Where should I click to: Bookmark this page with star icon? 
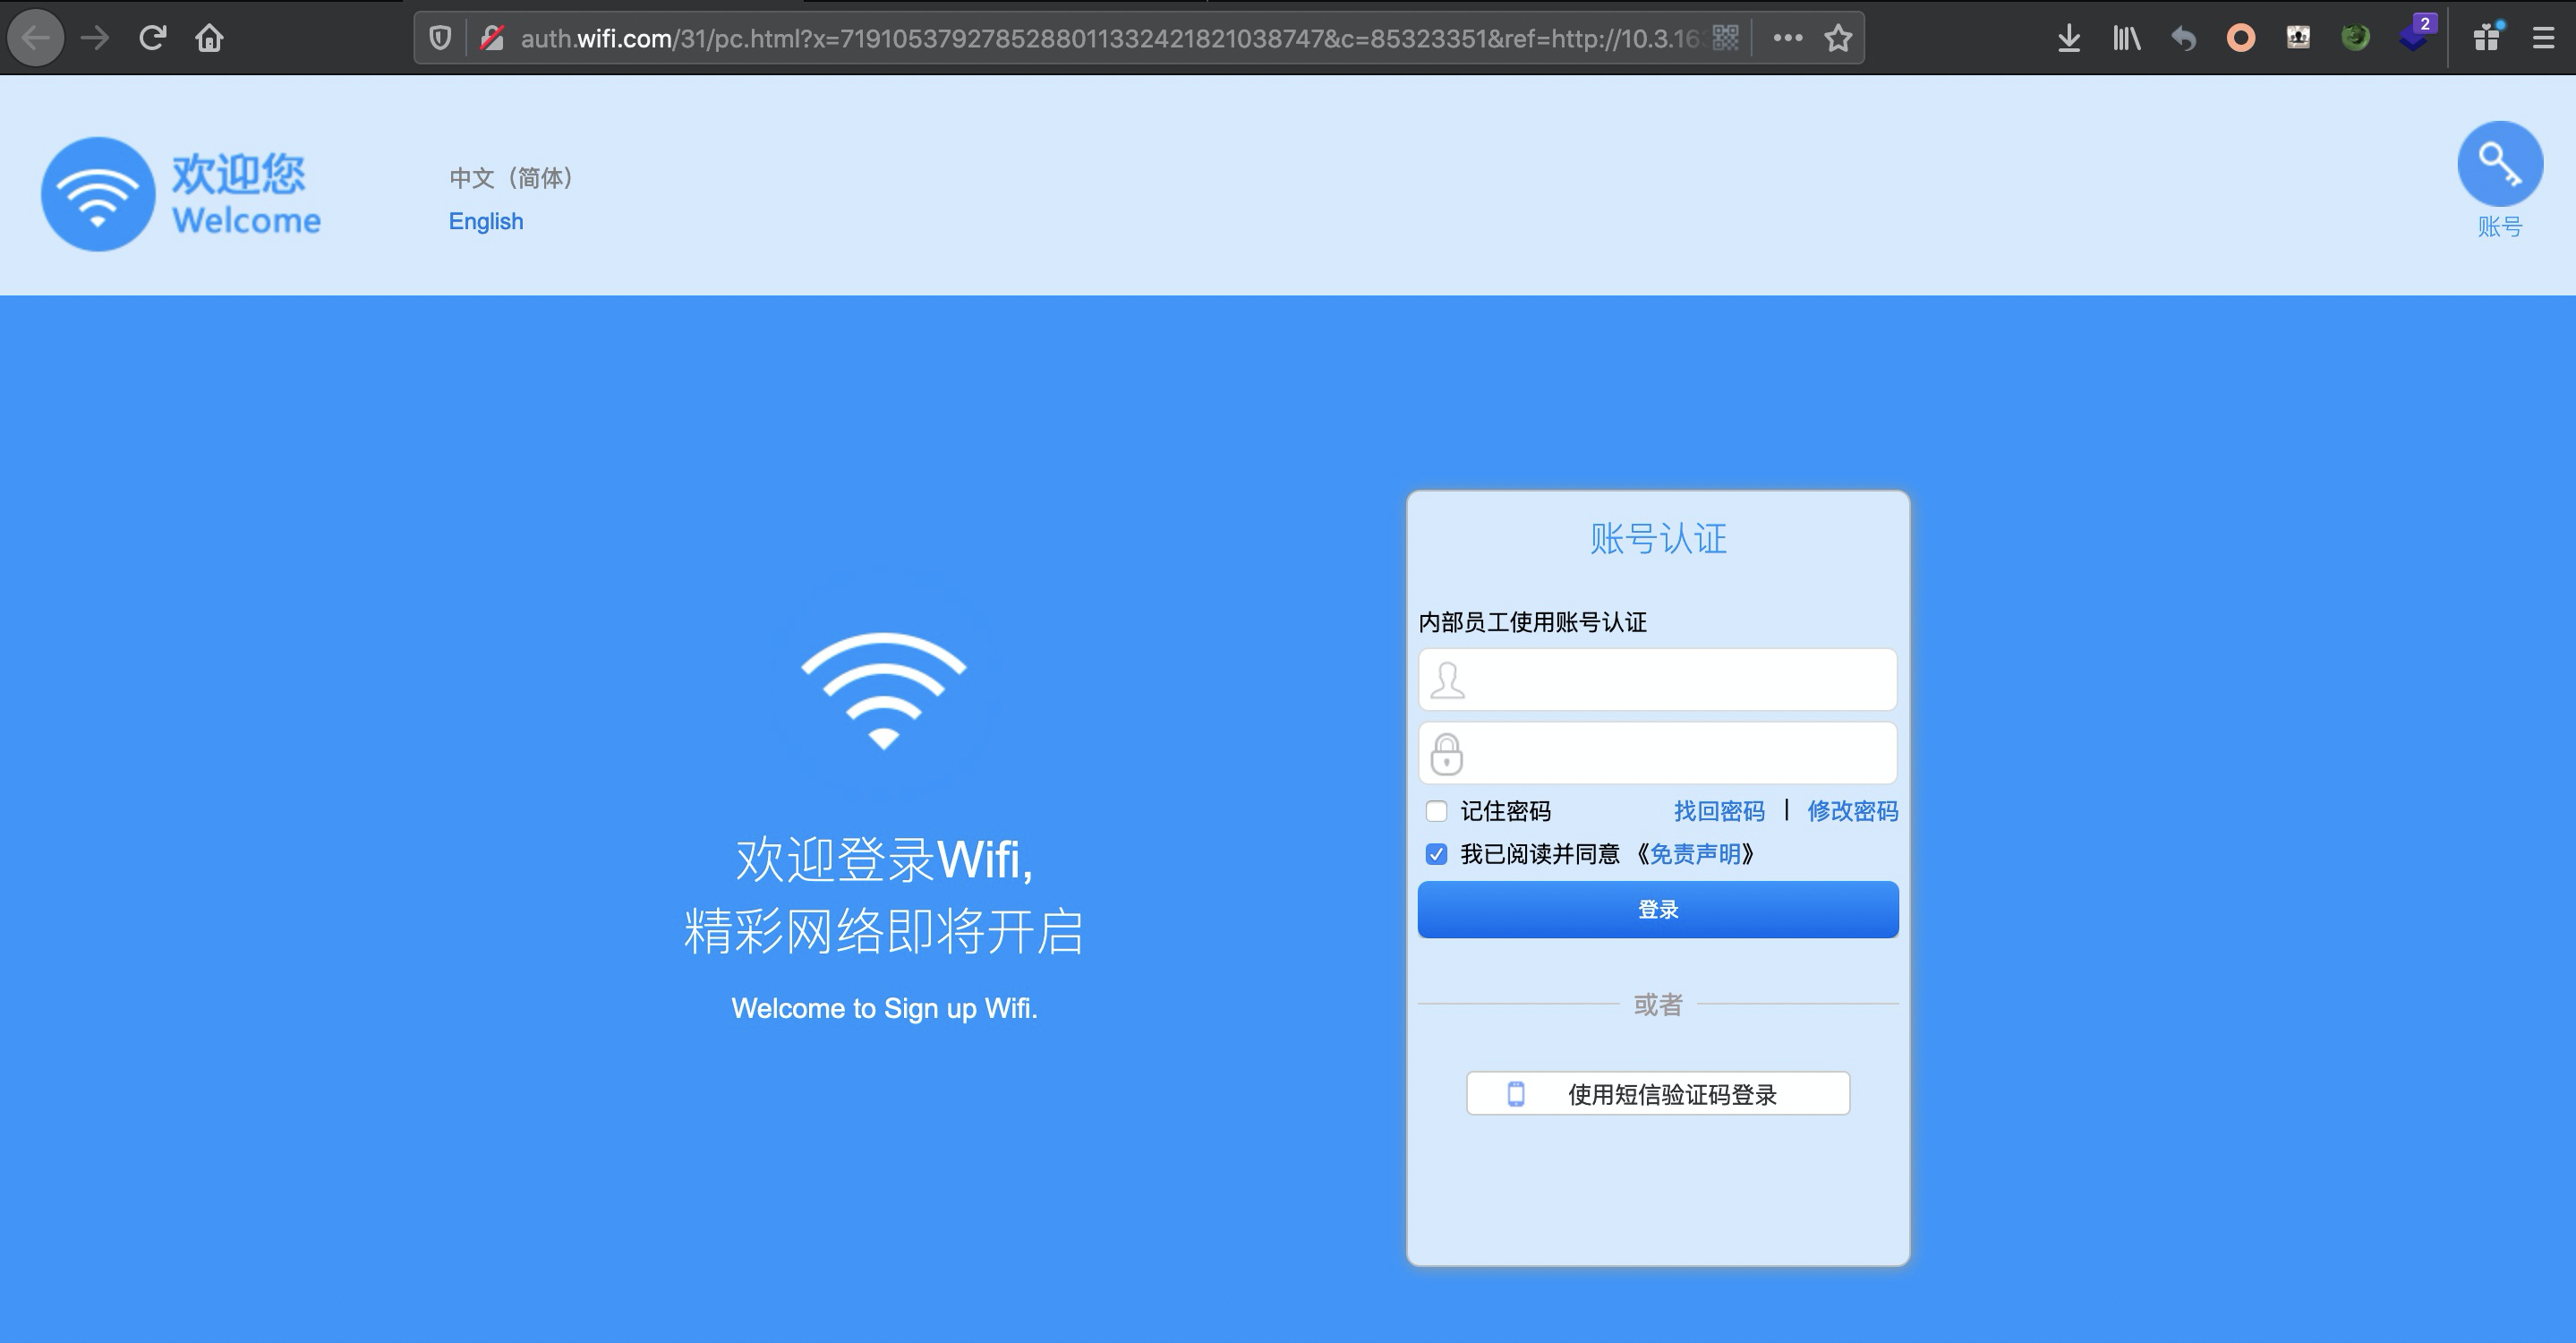1838,38
